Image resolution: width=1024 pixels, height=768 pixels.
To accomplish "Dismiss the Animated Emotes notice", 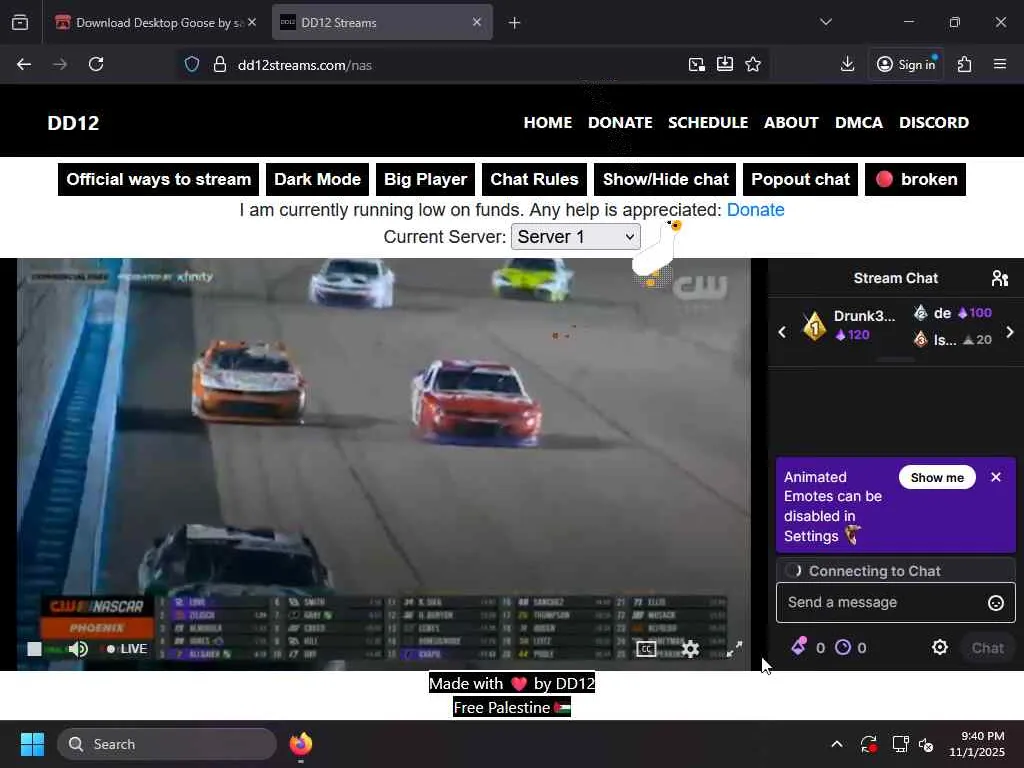I will [996, 477].
